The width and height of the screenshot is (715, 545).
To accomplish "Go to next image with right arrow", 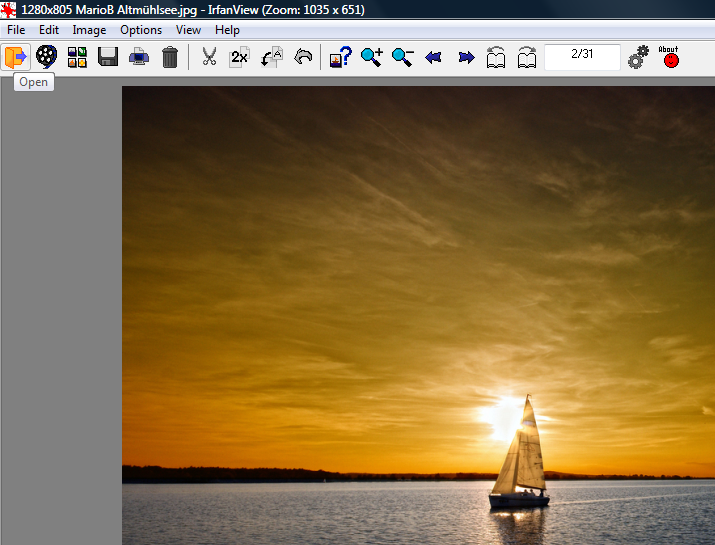I will click(466, 57).
